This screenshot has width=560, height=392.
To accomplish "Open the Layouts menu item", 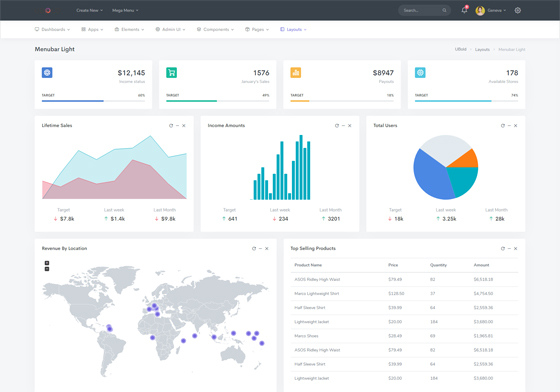I will pyautogui.click(x=293, y=29).
